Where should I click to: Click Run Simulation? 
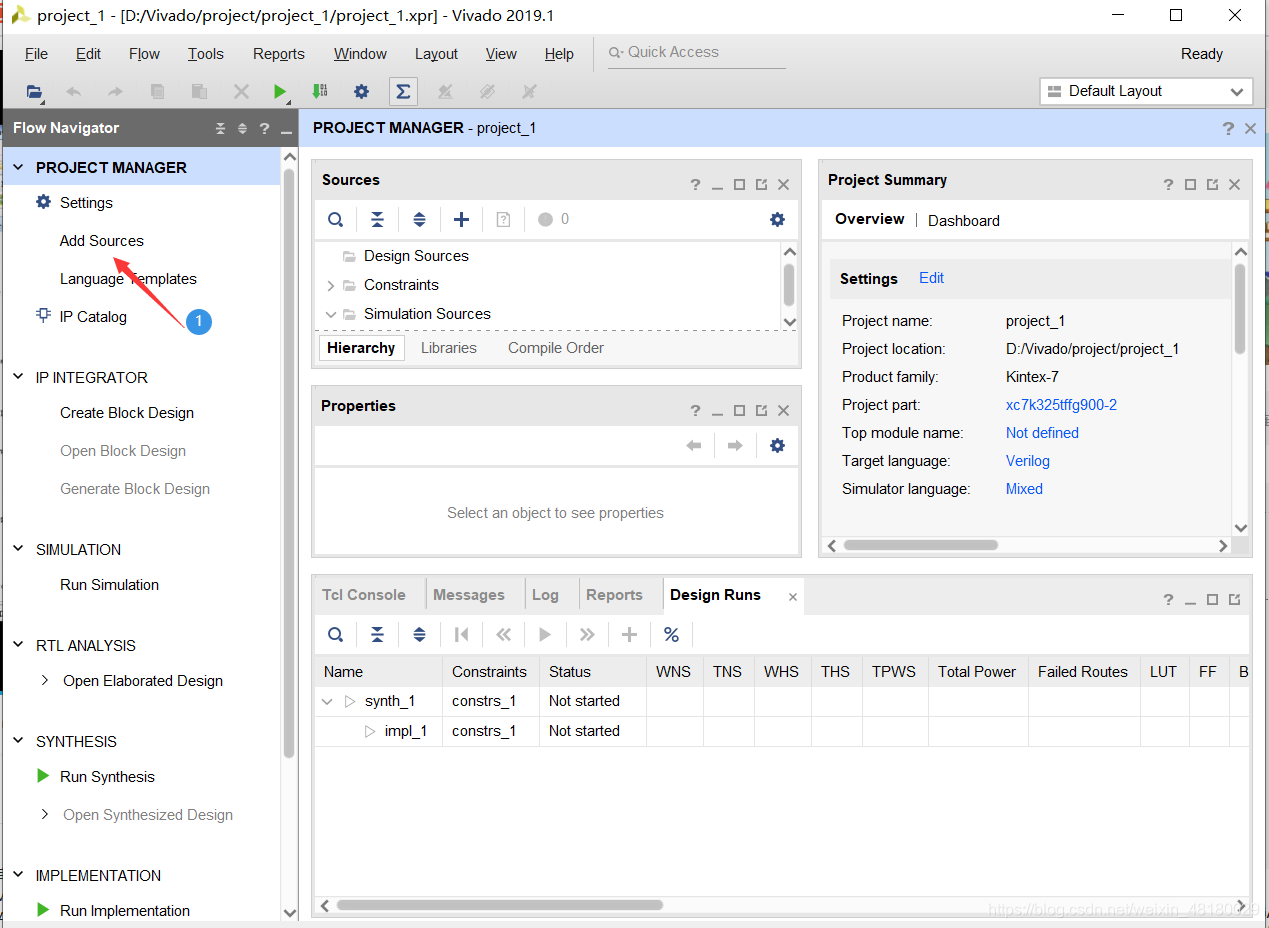click(x=109, y=585)
